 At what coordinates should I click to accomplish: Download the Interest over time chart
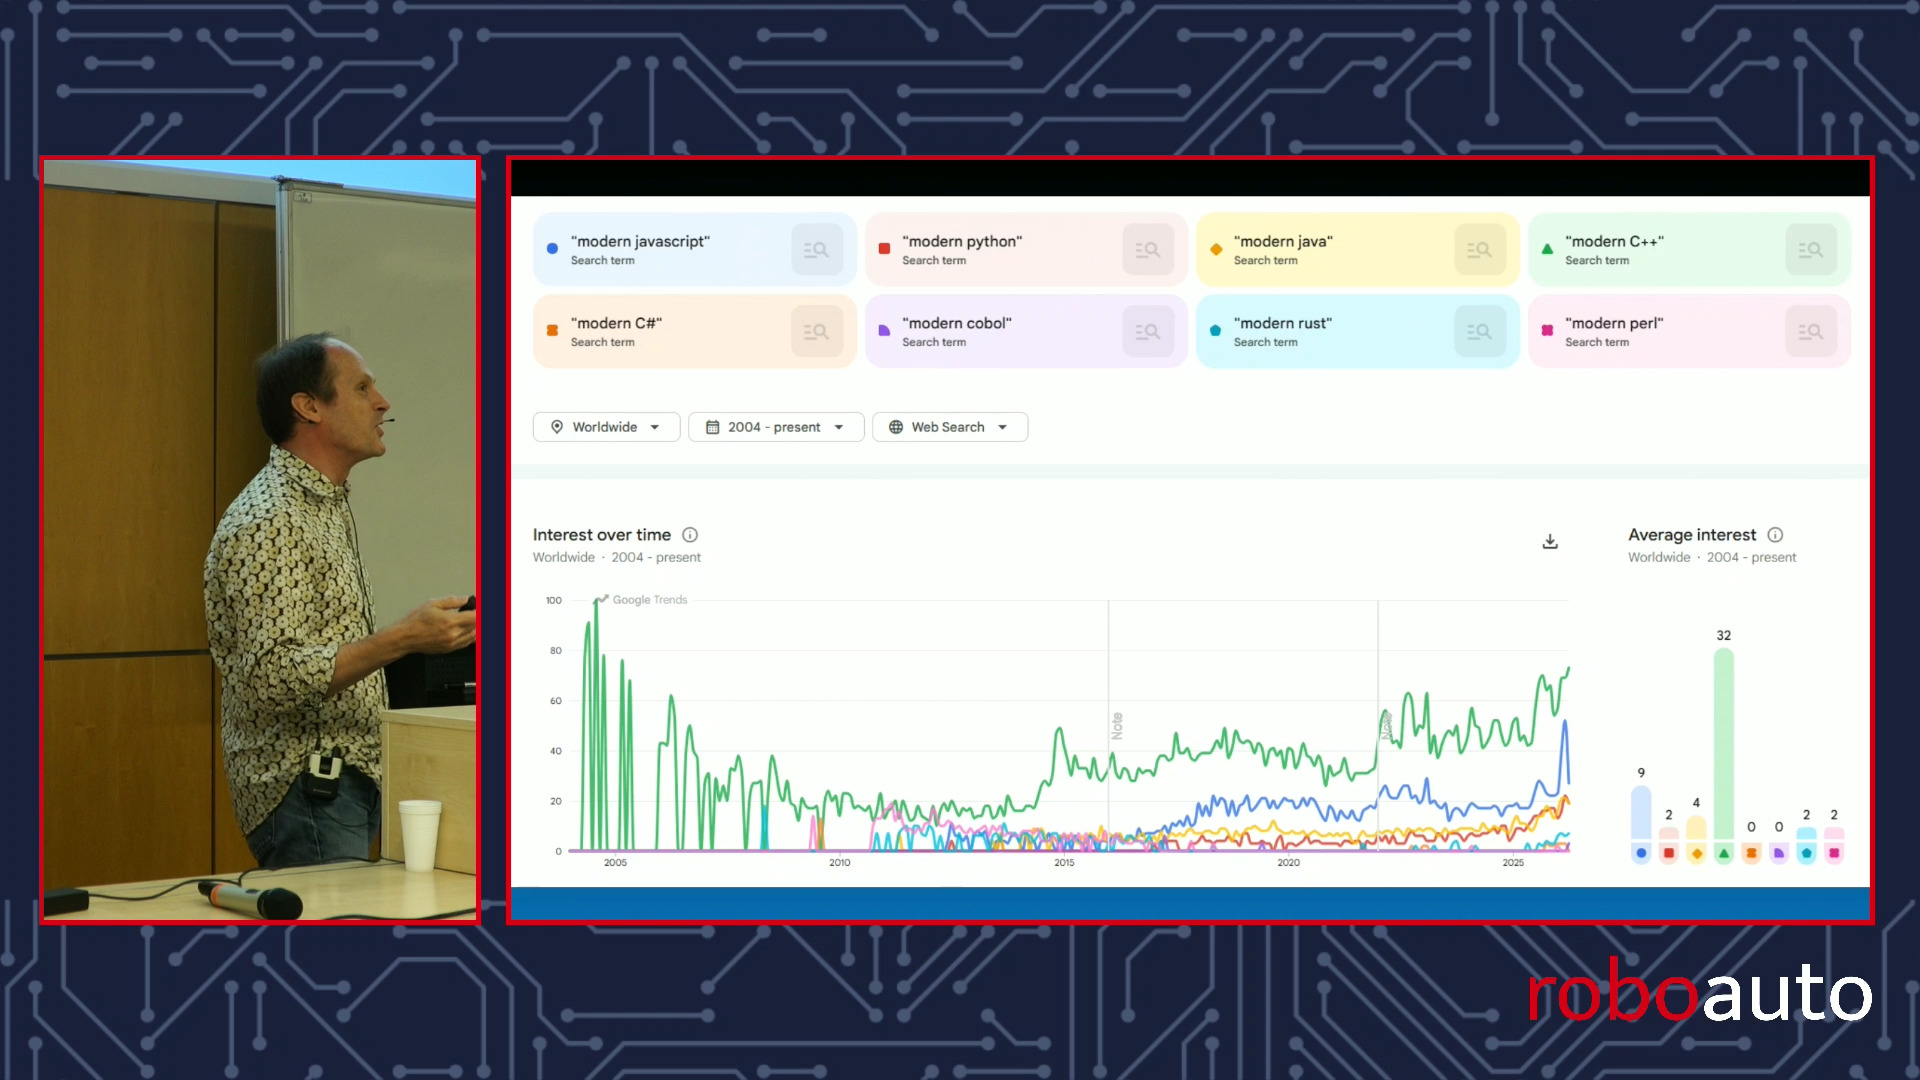click(x=1550, y=541)
